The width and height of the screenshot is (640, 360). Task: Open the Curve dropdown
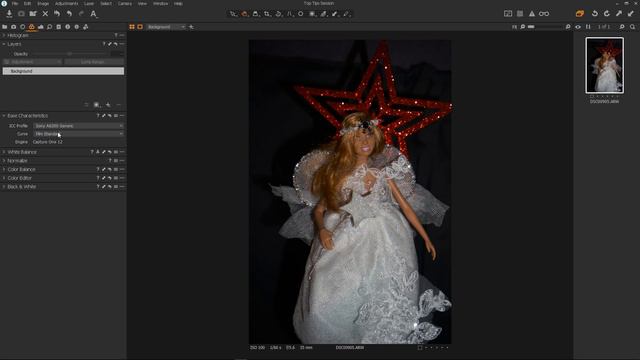78,134
